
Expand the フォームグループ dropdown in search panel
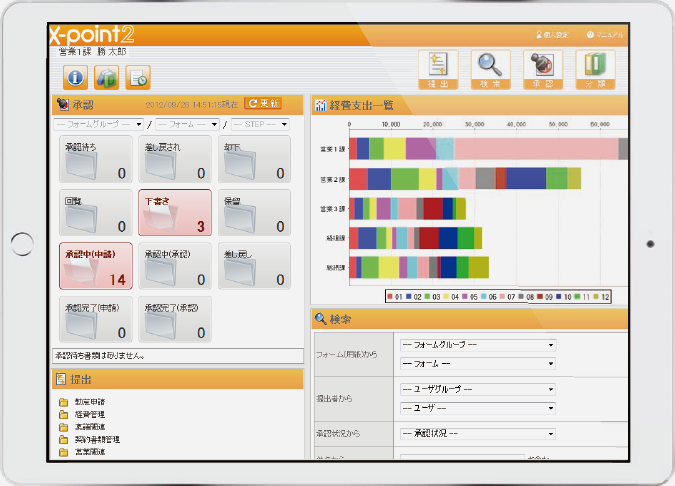point(476,346)
